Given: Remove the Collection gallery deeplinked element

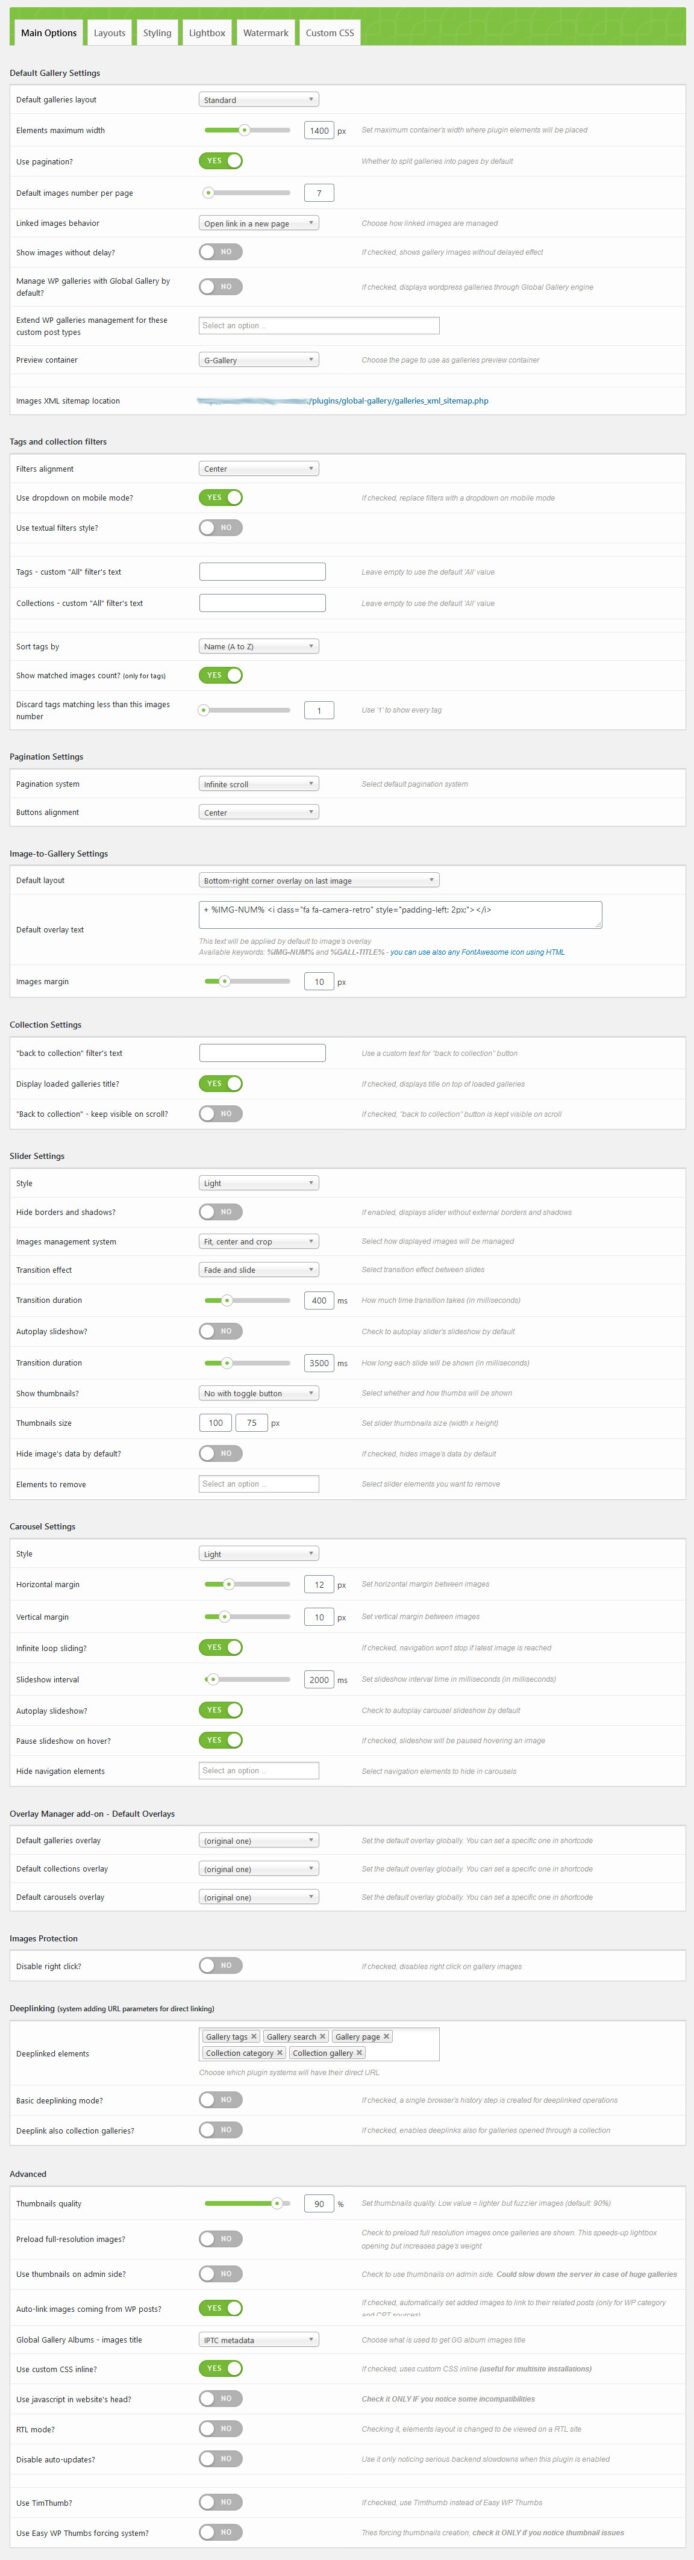Looking at the screenshot, I should (359, 2052).
